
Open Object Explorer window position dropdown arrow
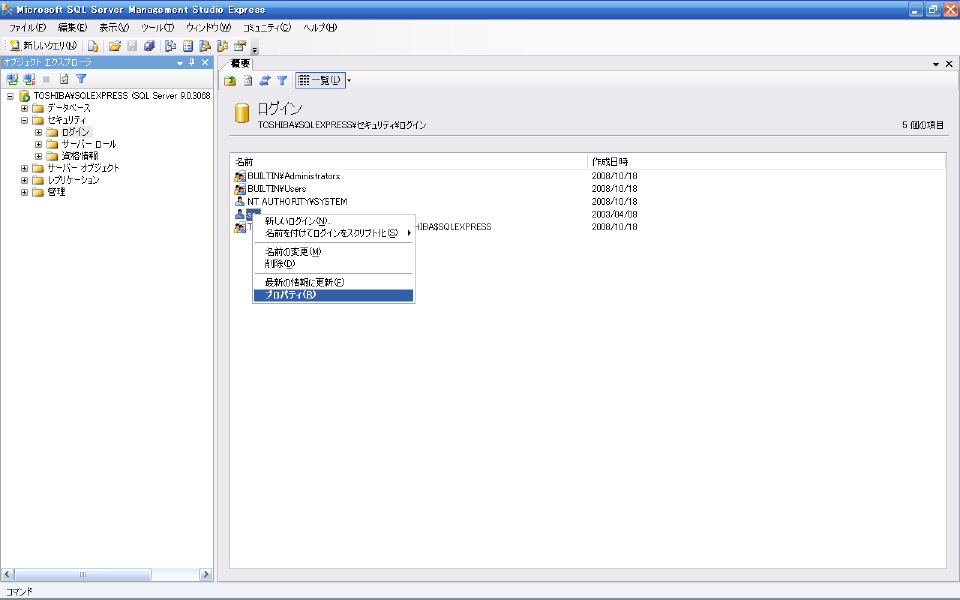click(x=180, y=62)
